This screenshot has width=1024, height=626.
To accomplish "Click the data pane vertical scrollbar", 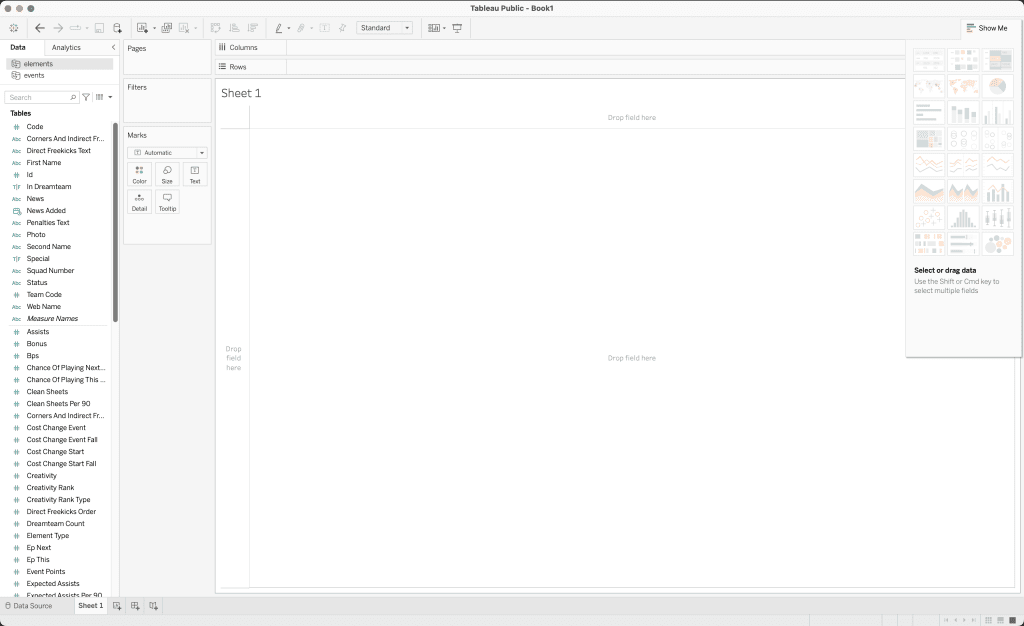I will click(116, 223).
